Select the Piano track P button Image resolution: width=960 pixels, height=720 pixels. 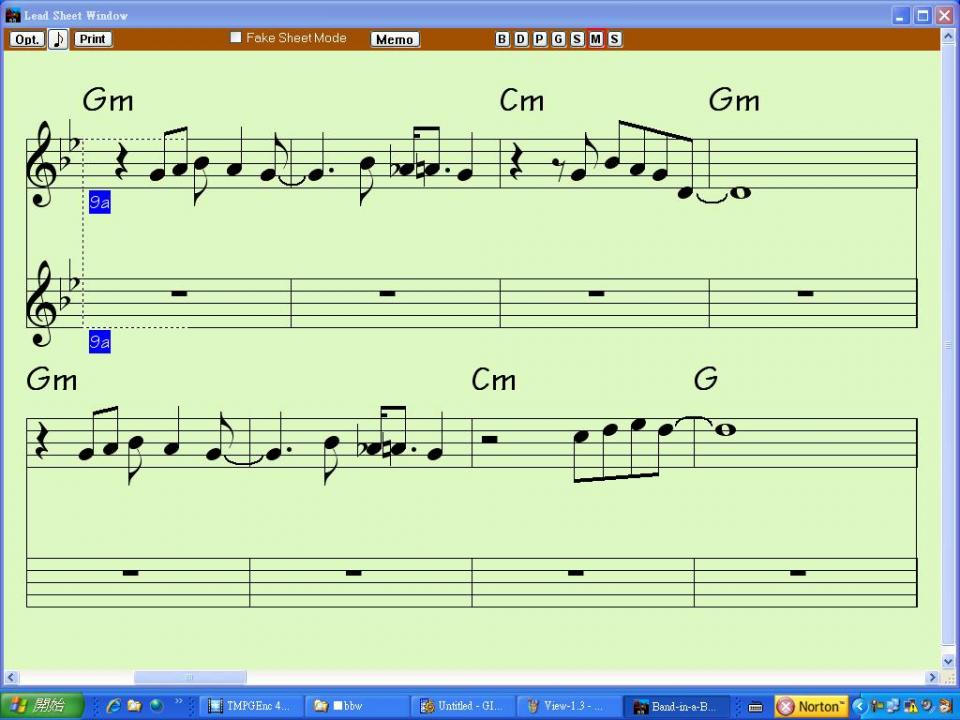[x=538, y=39]
